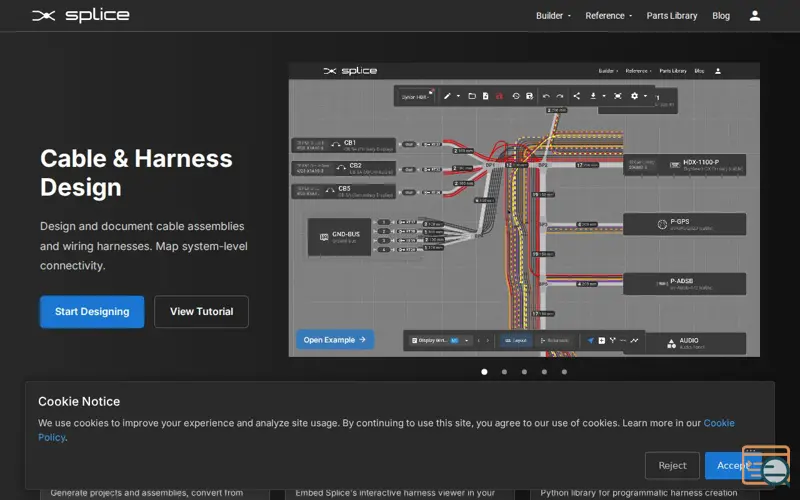Expand the Builder dropdown menu

pos(553,16)
